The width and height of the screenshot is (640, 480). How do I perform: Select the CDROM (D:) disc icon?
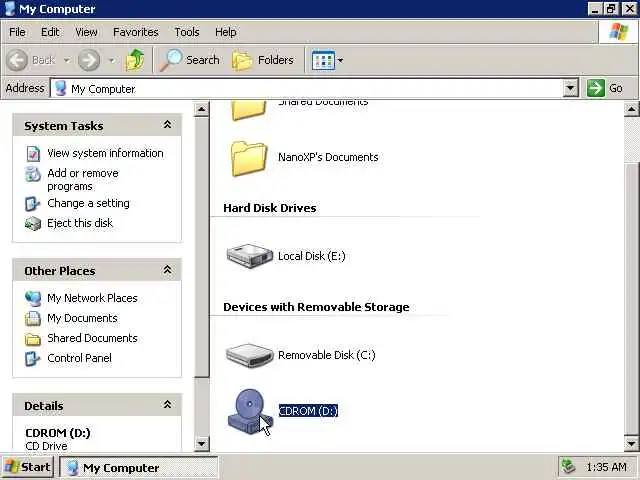(249, 411)
